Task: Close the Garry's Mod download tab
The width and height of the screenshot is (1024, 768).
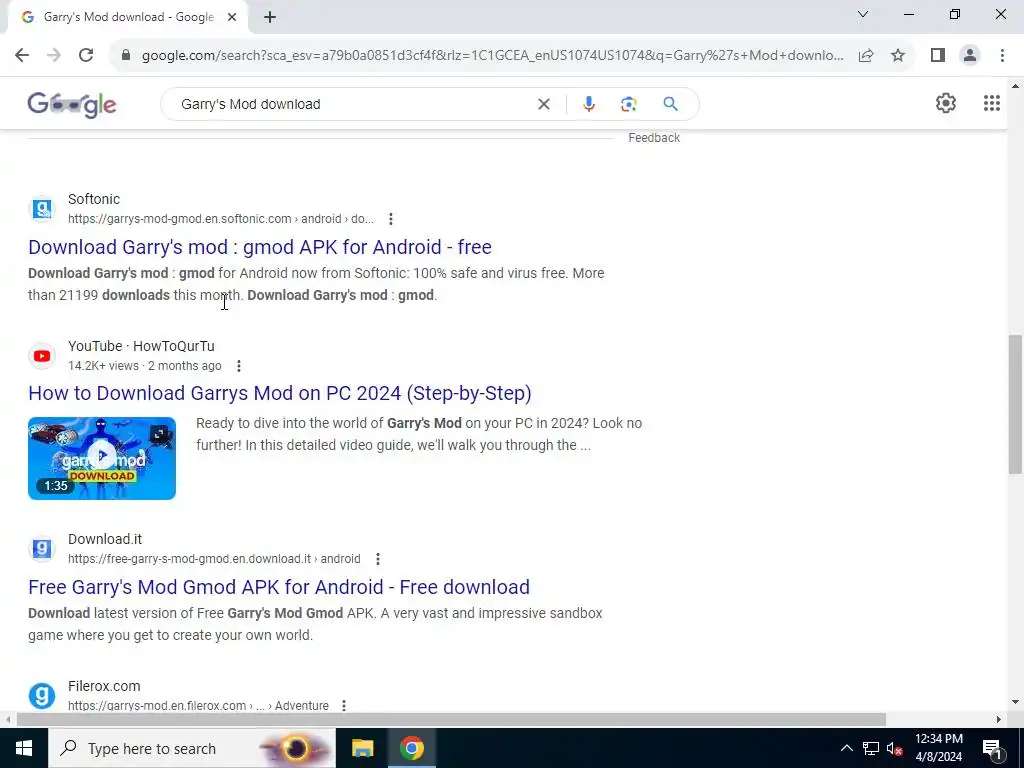Action: coord(232,18)
